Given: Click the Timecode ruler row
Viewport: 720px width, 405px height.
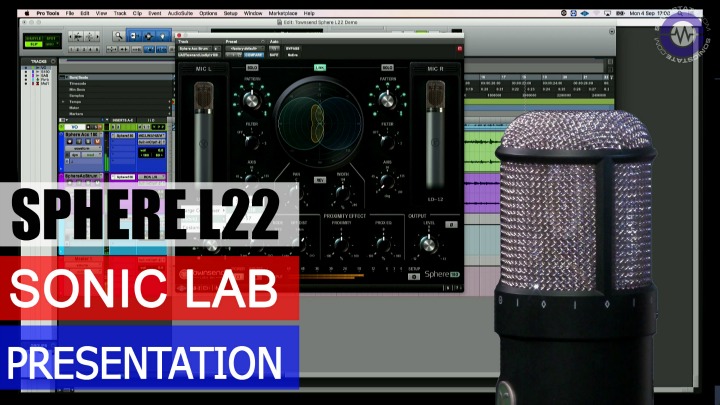Looking at the screenshot, I should tap(117, 84).
